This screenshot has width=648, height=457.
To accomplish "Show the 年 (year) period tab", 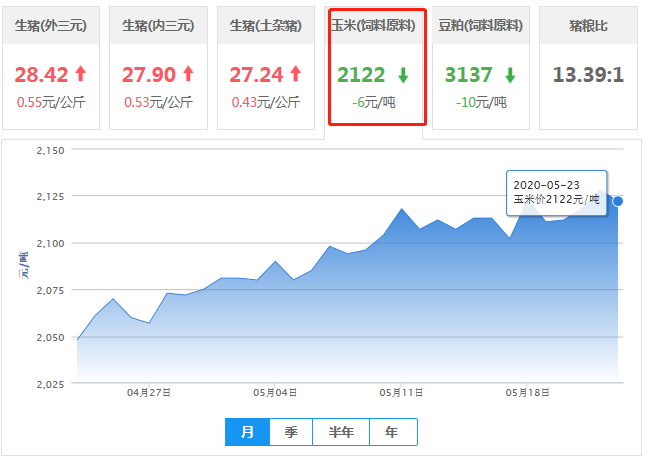I will [392, 432].
